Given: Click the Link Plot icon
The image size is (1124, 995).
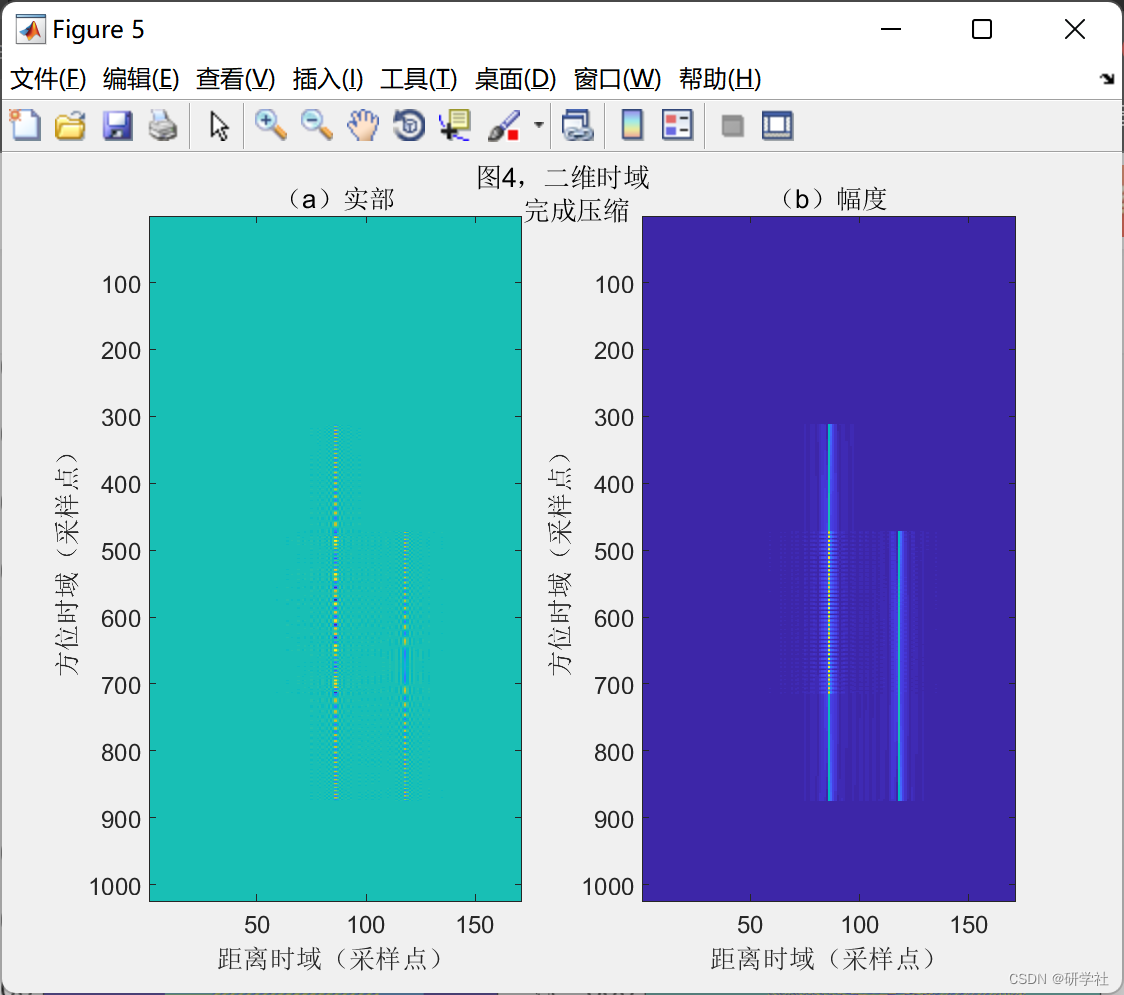Looking at the screenshot, I should (578, 125).
